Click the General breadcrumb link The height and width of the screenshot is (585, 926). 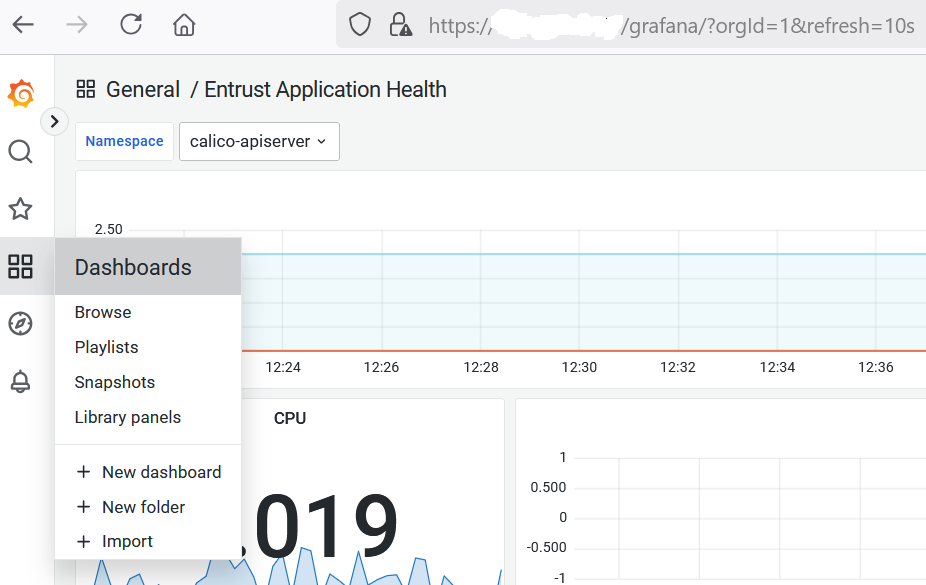pyautogui.click(x=143, y=90)
